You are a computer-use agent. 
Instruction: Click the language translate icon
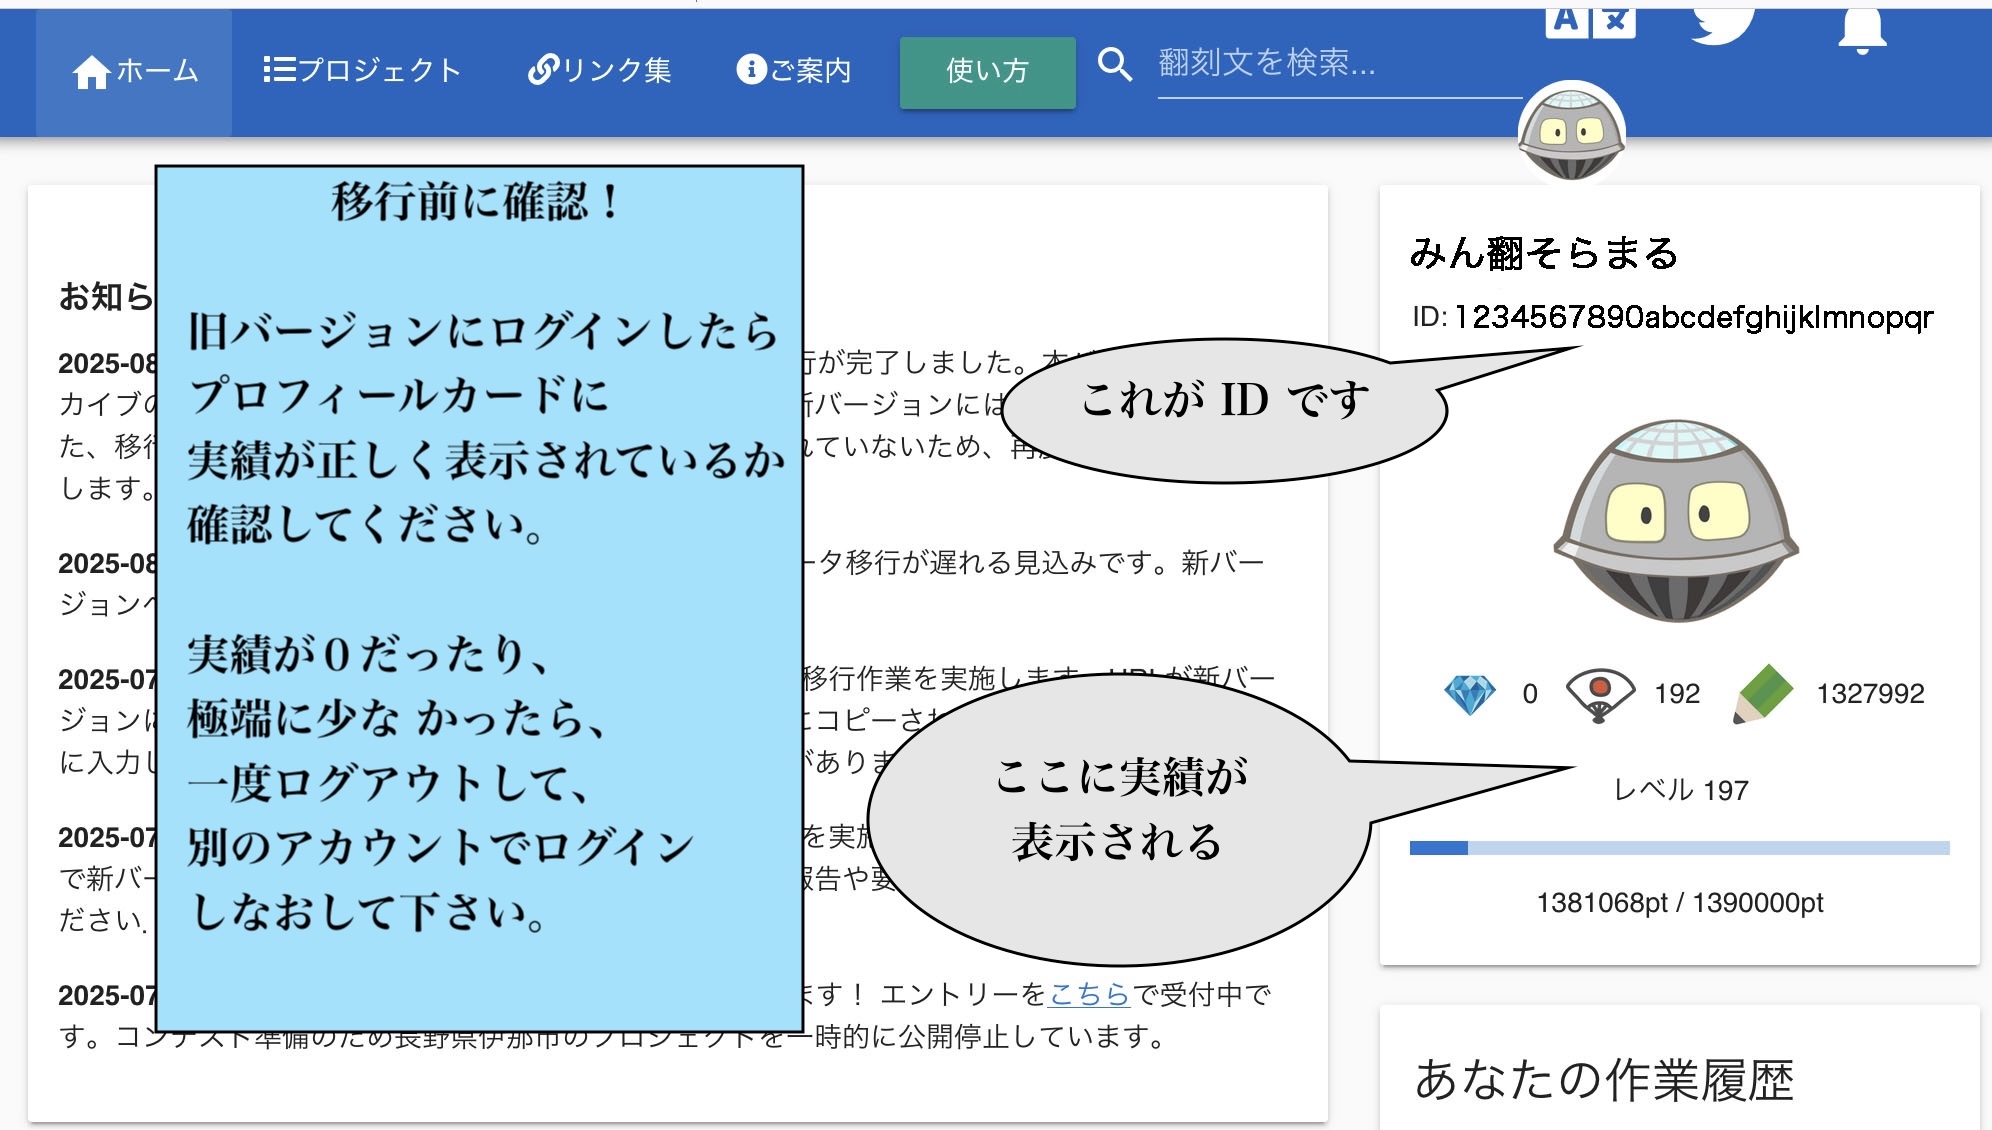point(1590,22)
